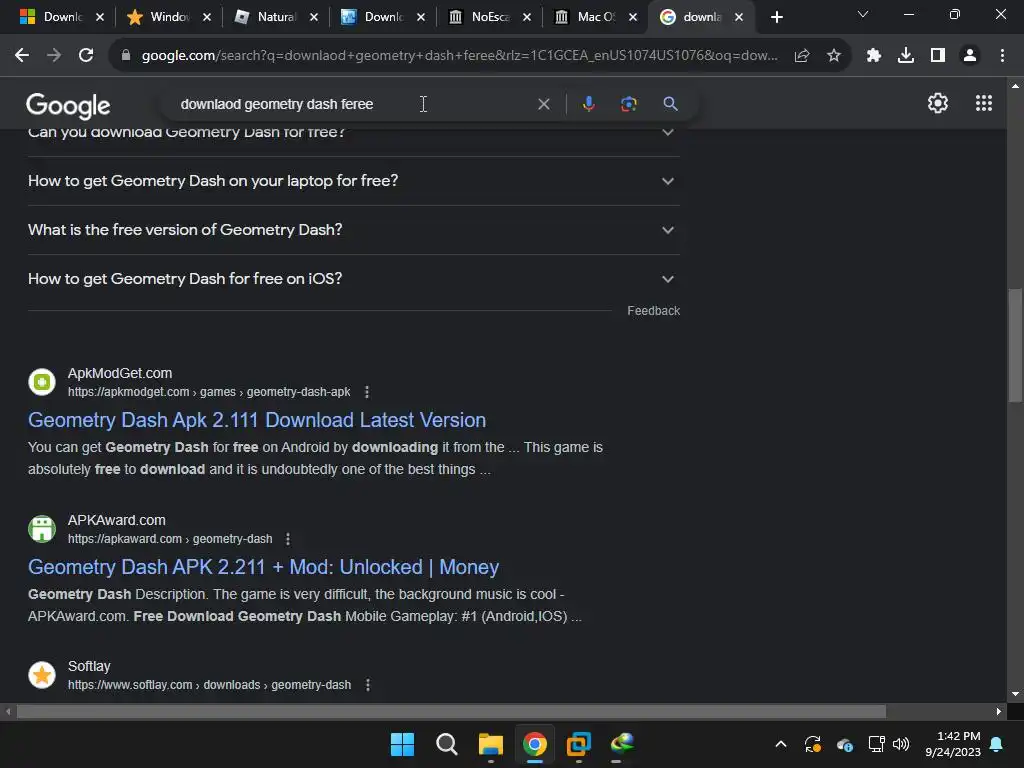Click the Google logo
Viewport: 1024px width, 768px height.
(x=68, y=105)
